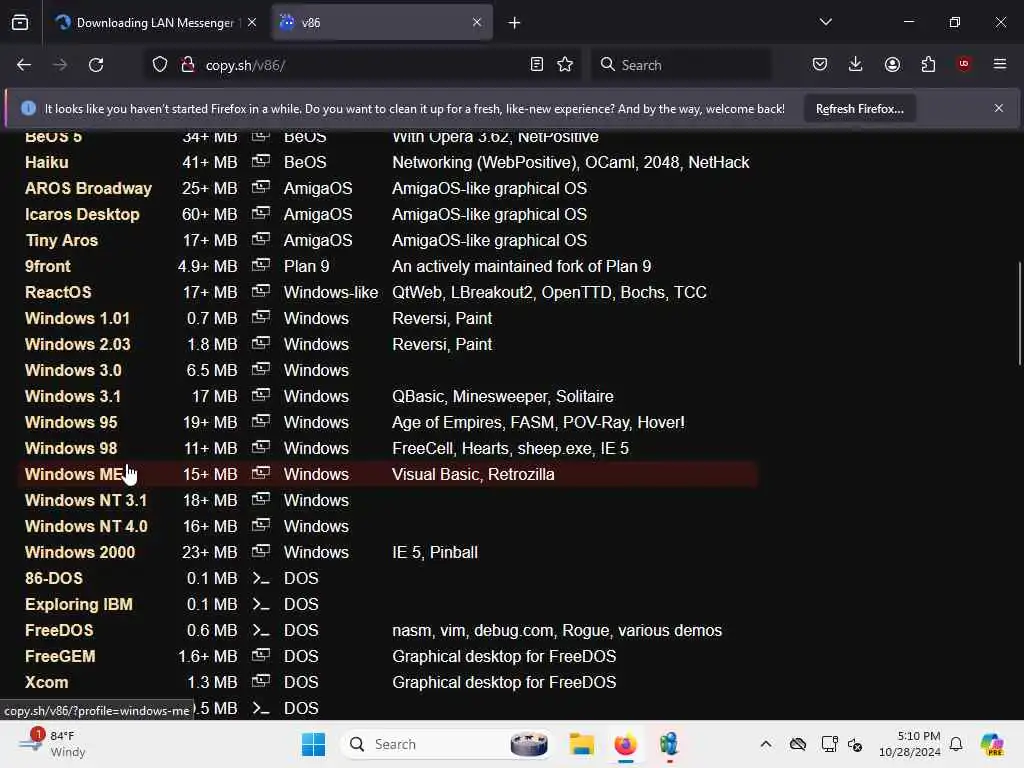Click the Refresh Firefox… button
The height and width of the screenshot is (768, 1024).
[859, 109]
